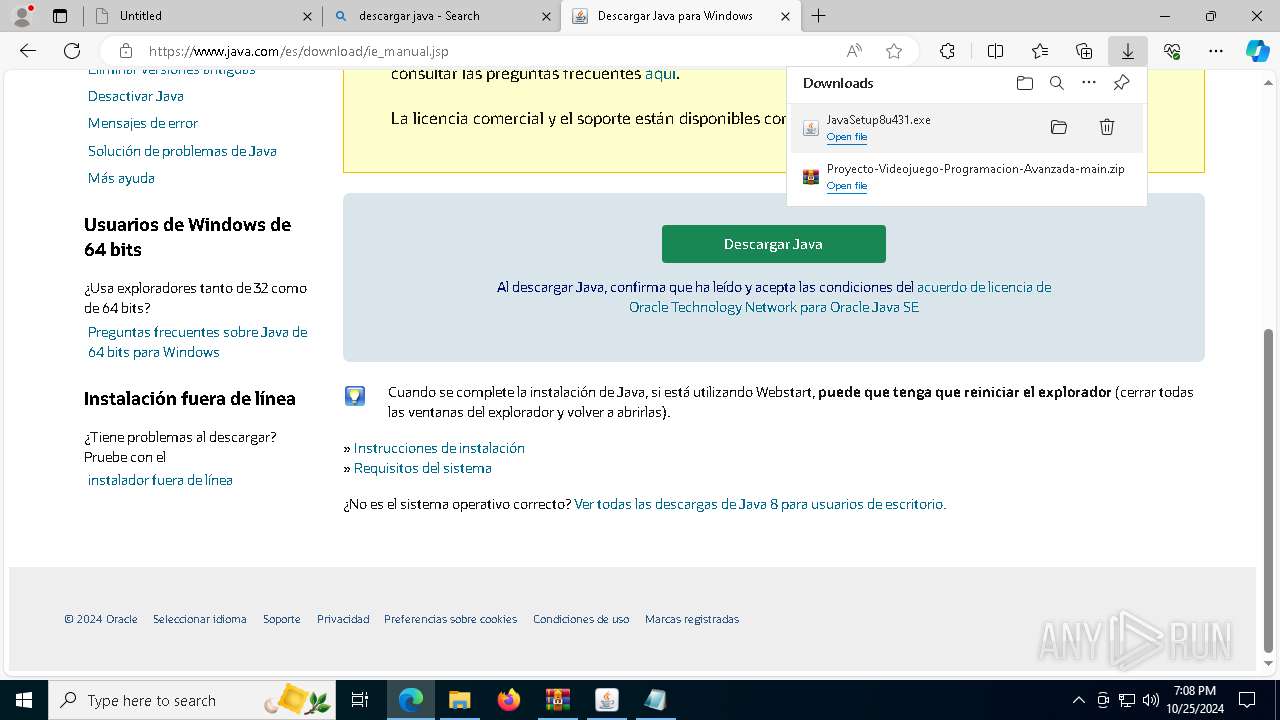Open Task View on taskbar

click(360, 700)
